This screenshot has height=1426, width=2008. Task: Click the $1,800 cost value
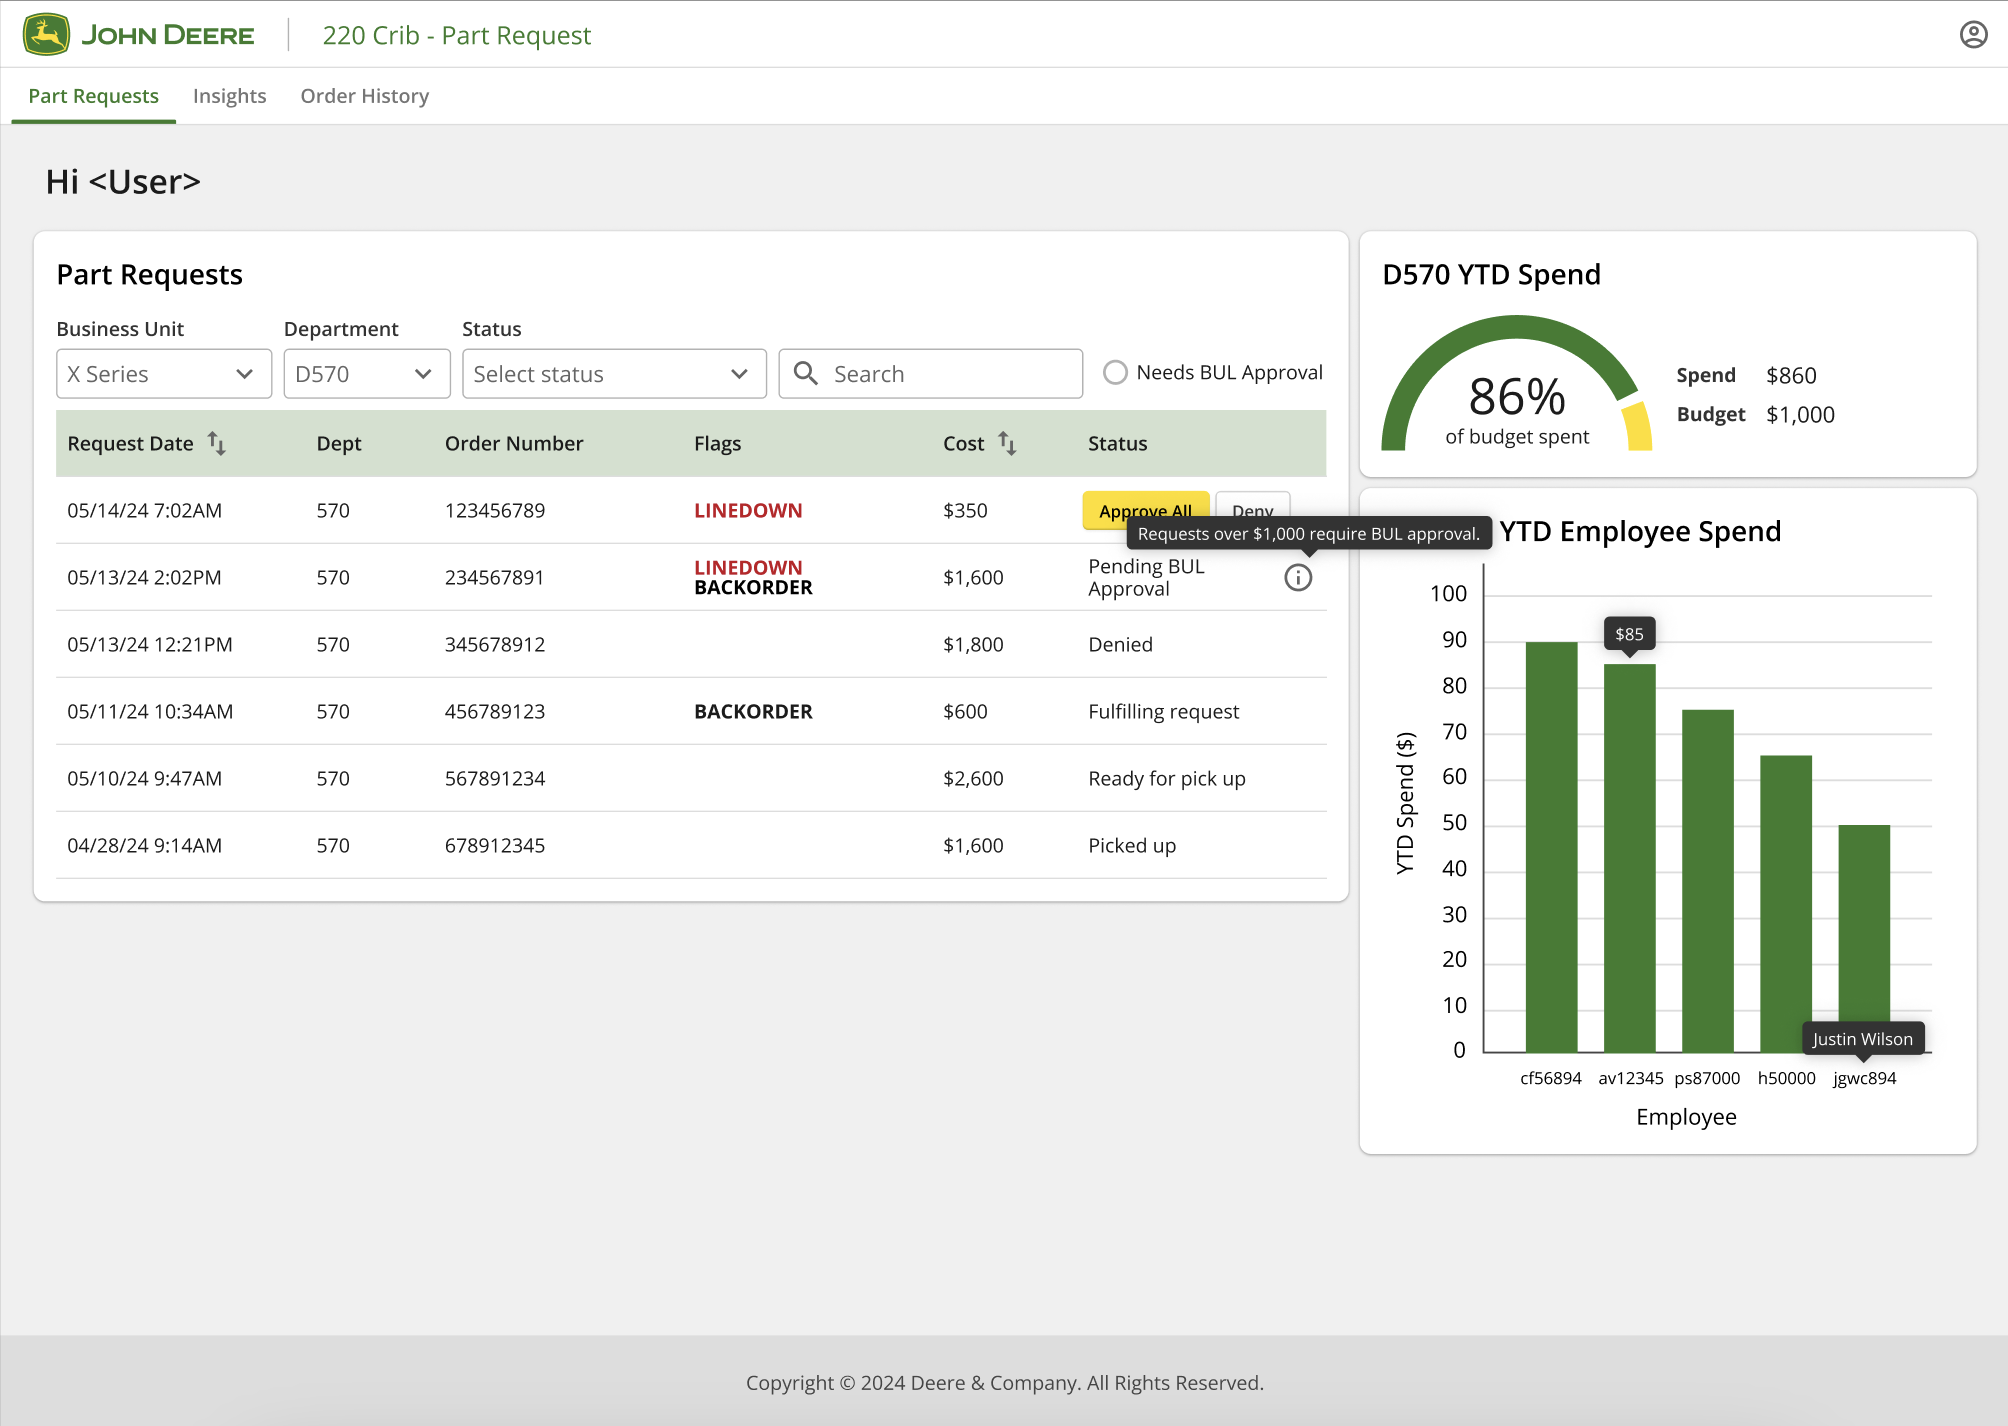pyautogui.click(x=973, y=644)
